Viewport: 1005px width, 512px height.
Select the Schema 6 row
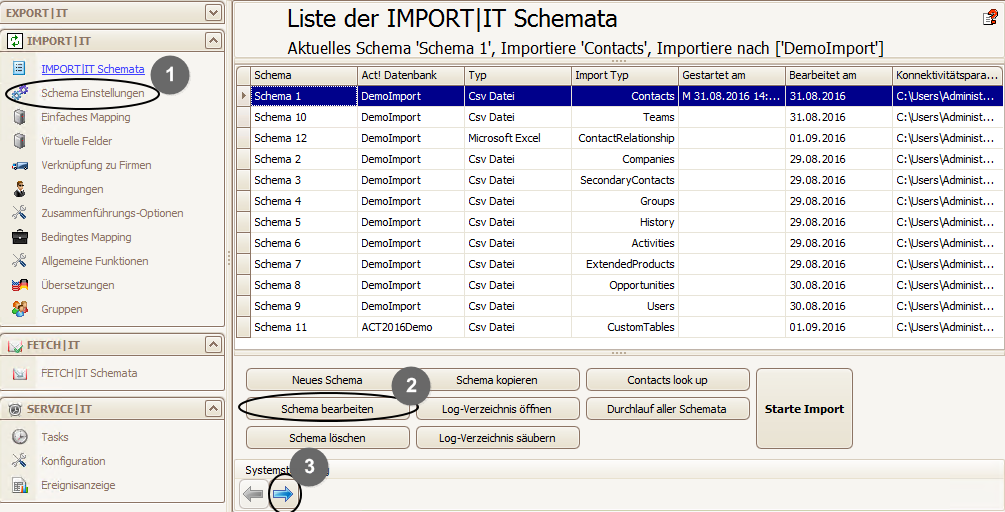tap(620, 243)
